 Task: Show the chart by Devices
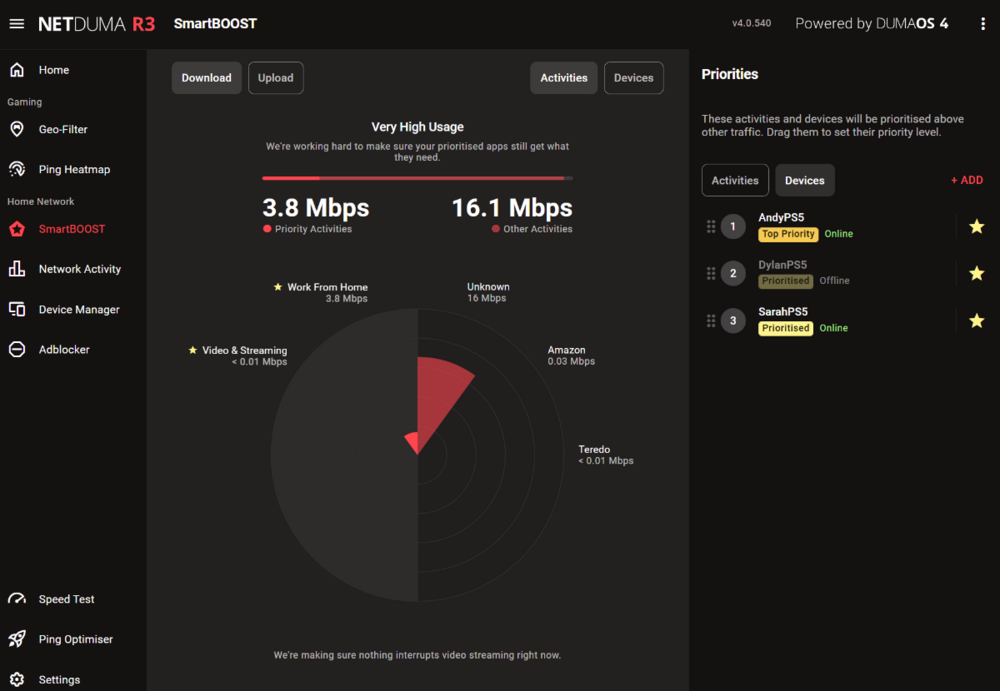click(x=633, y=78)
